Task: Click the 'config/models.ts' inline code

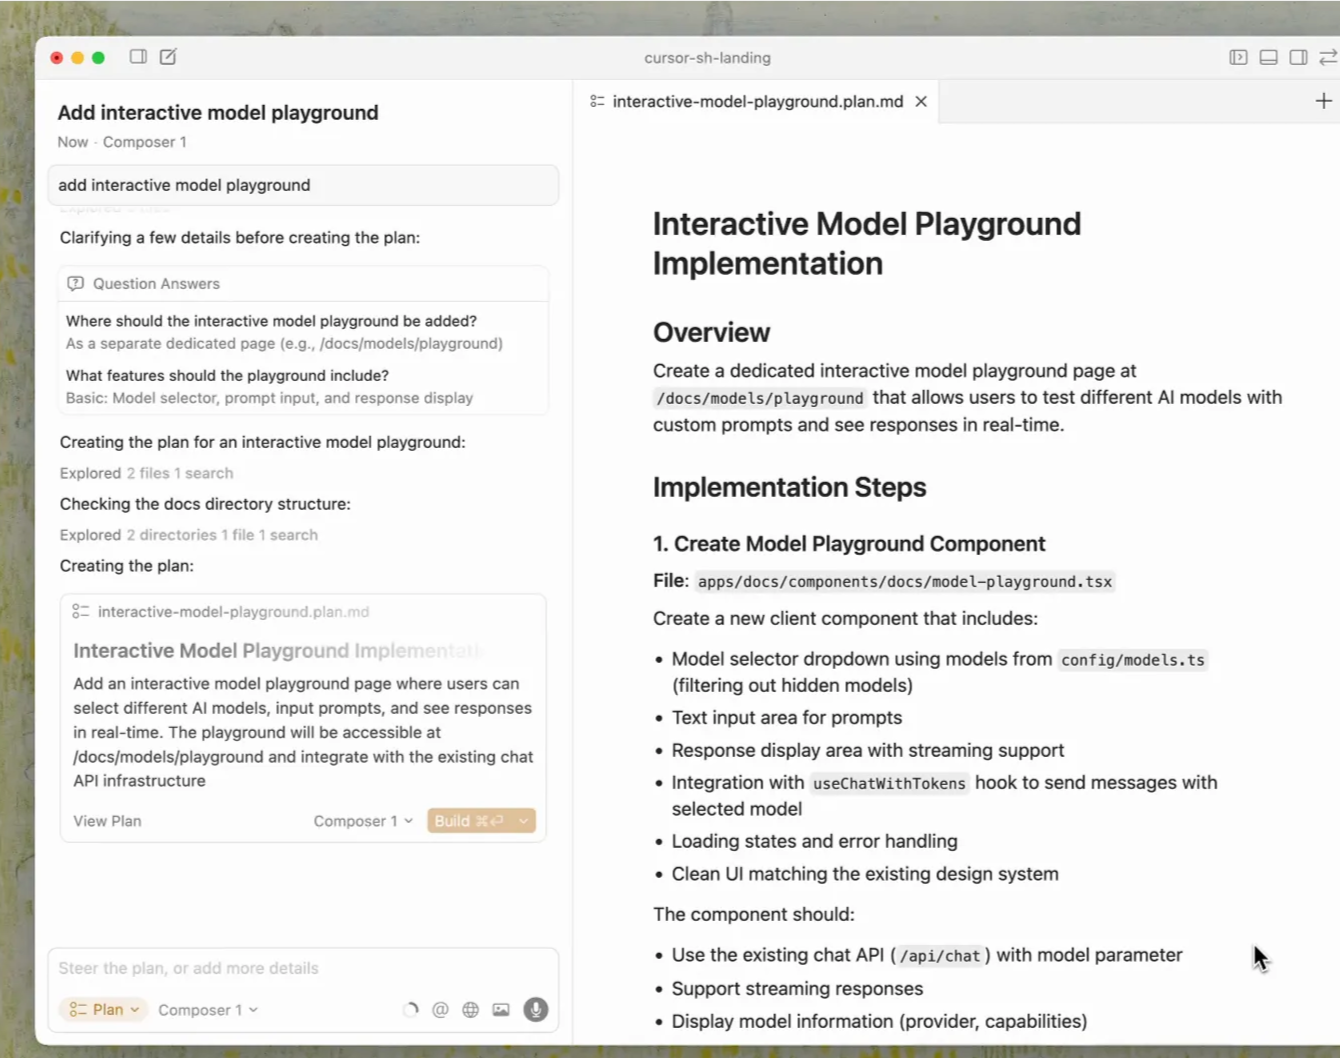Action: (x=1132, y=660)
